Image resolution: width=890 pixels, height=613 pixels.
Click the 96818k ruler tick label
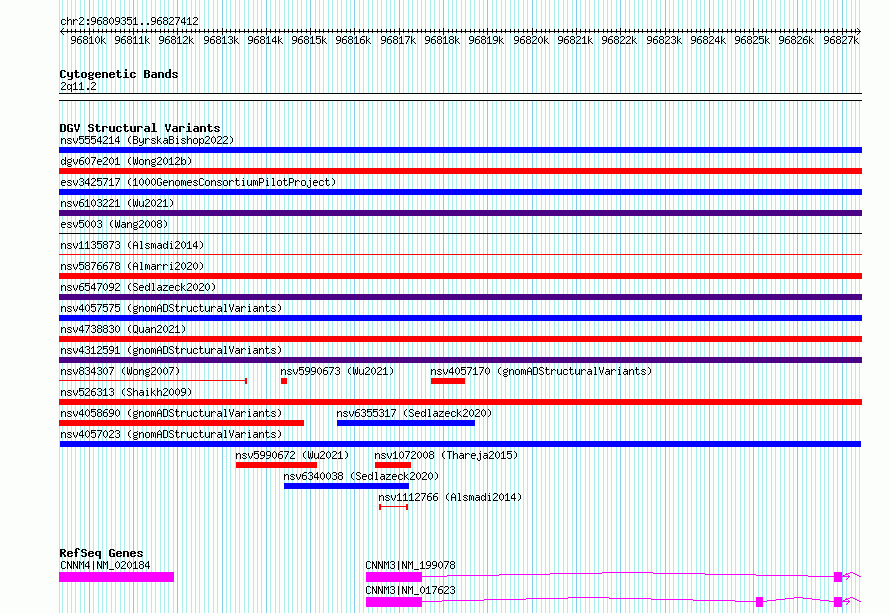[442, 40]
